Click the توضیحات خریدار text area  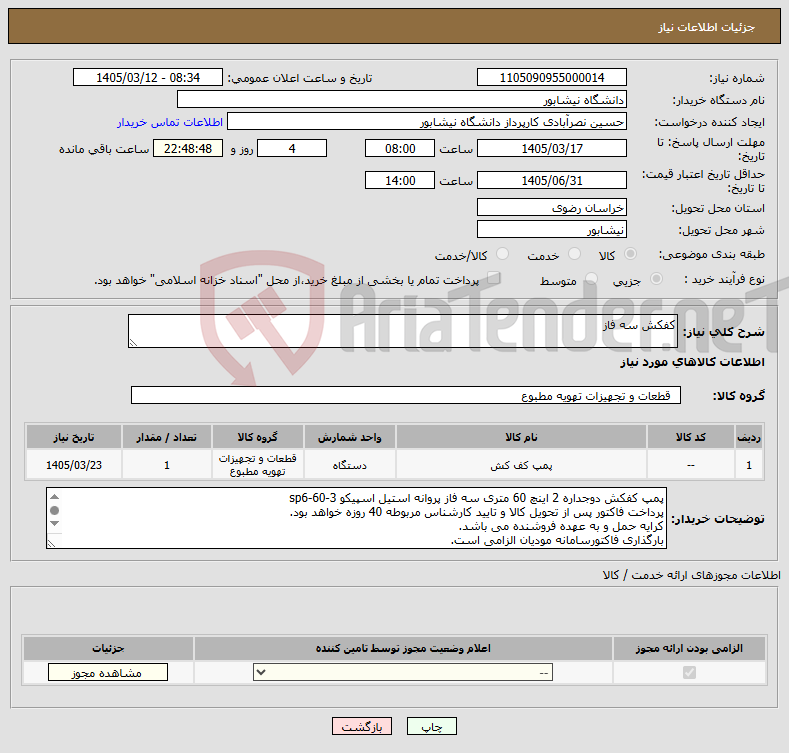(356, 518)
